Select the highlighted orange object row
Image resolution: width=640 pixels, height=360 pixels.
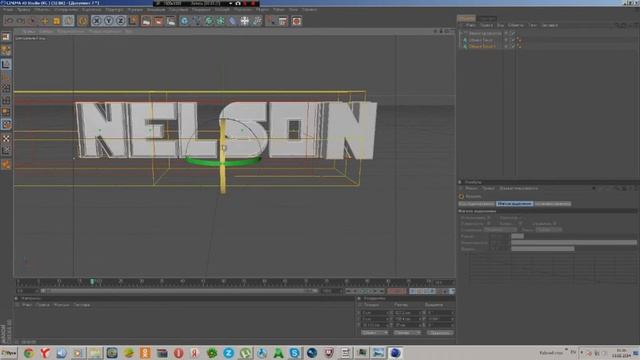coord(482,47)
